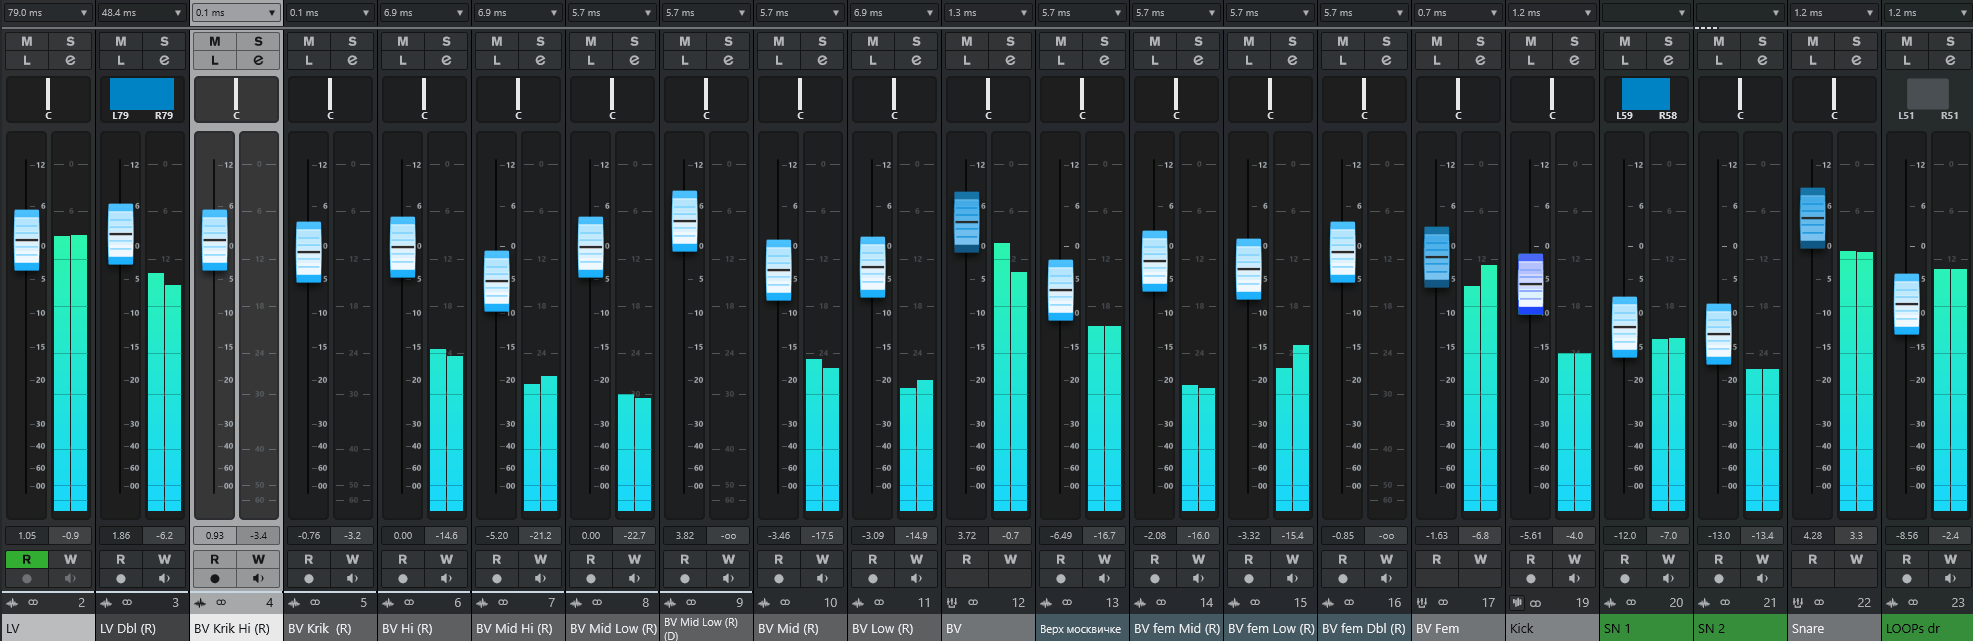Viewport: 1973px width, 641px height.
Task: Mute the Kick channel
Action: click(x=1531, y=42)
